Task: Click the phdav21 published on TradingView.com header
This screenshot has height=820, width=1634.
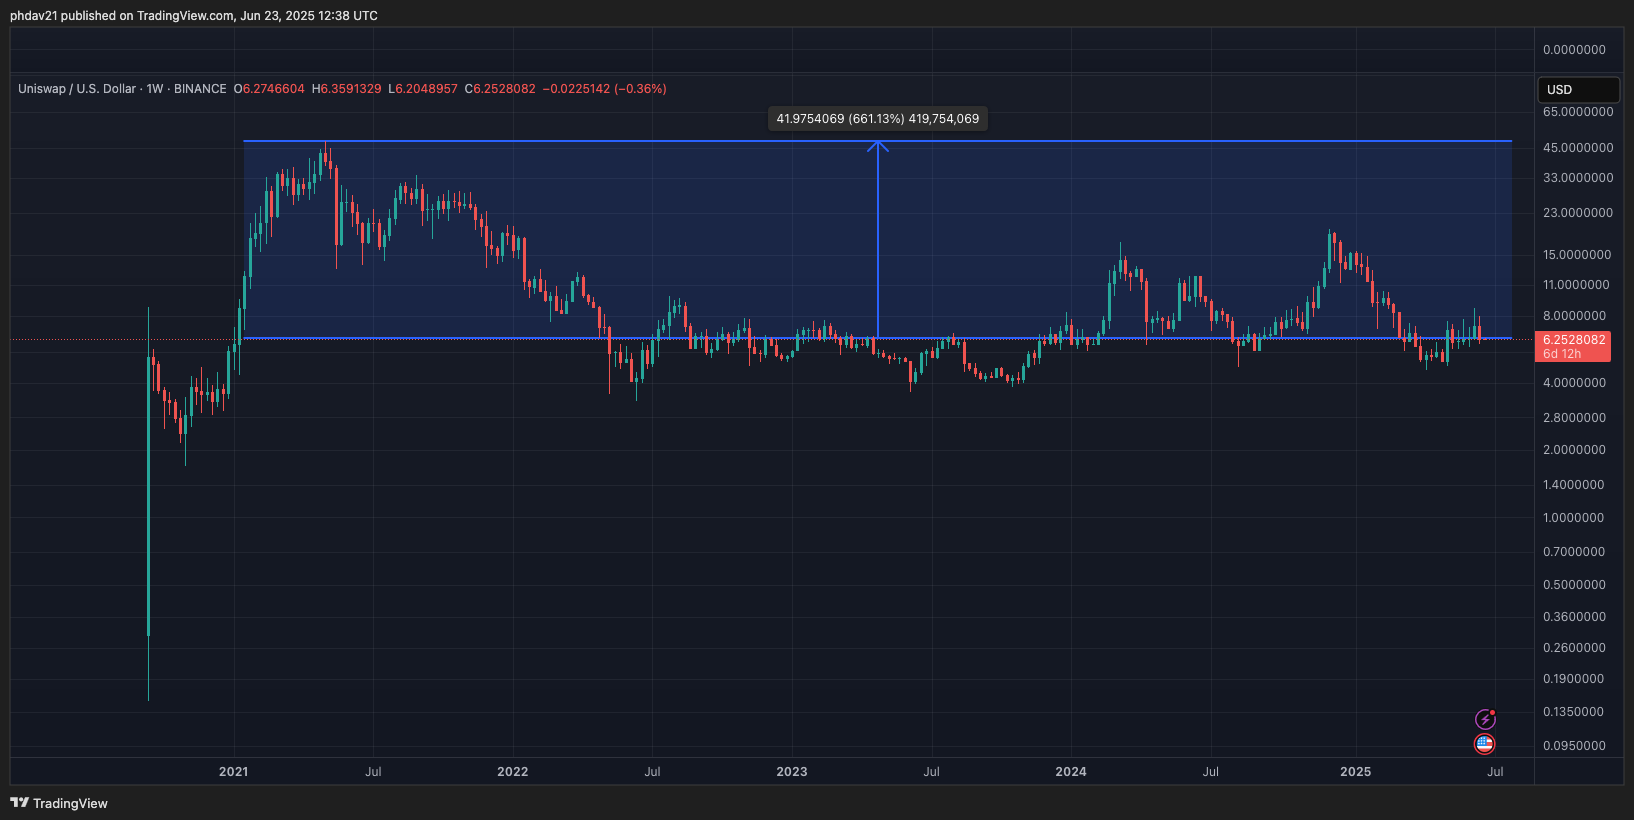Action: (194, 15)
